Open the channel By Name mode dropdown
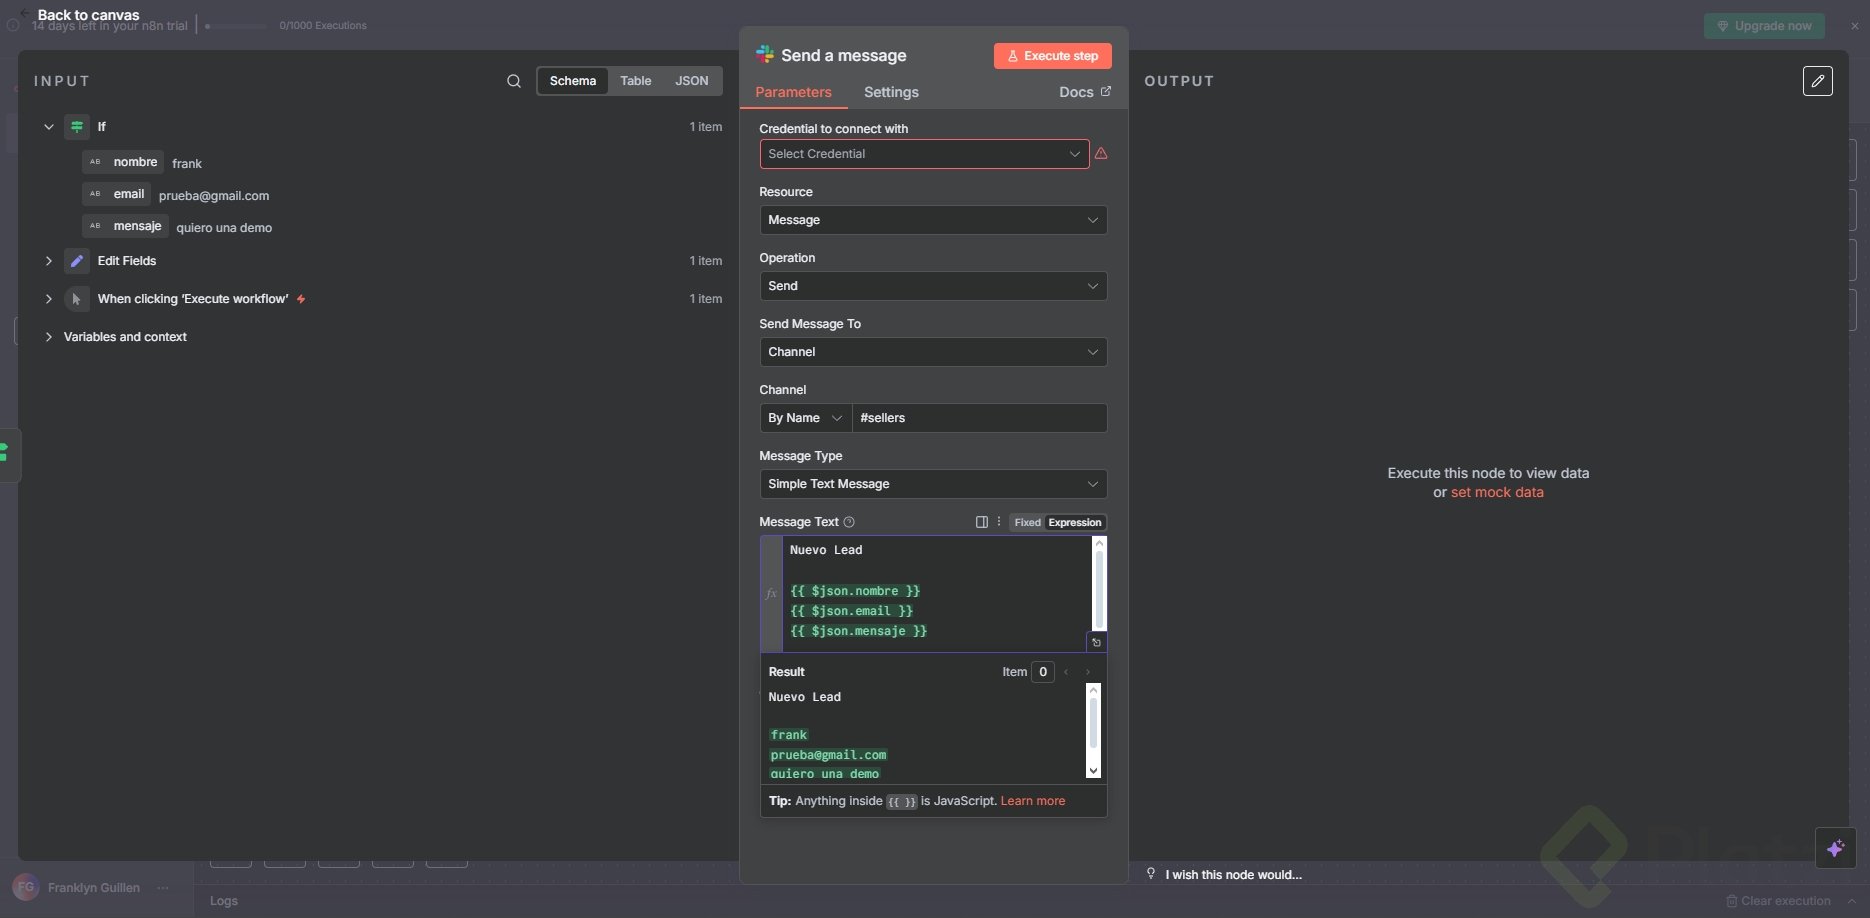The height and width of the screenshot is (918, 1870). pyautogui.click(x=805, y=418)
